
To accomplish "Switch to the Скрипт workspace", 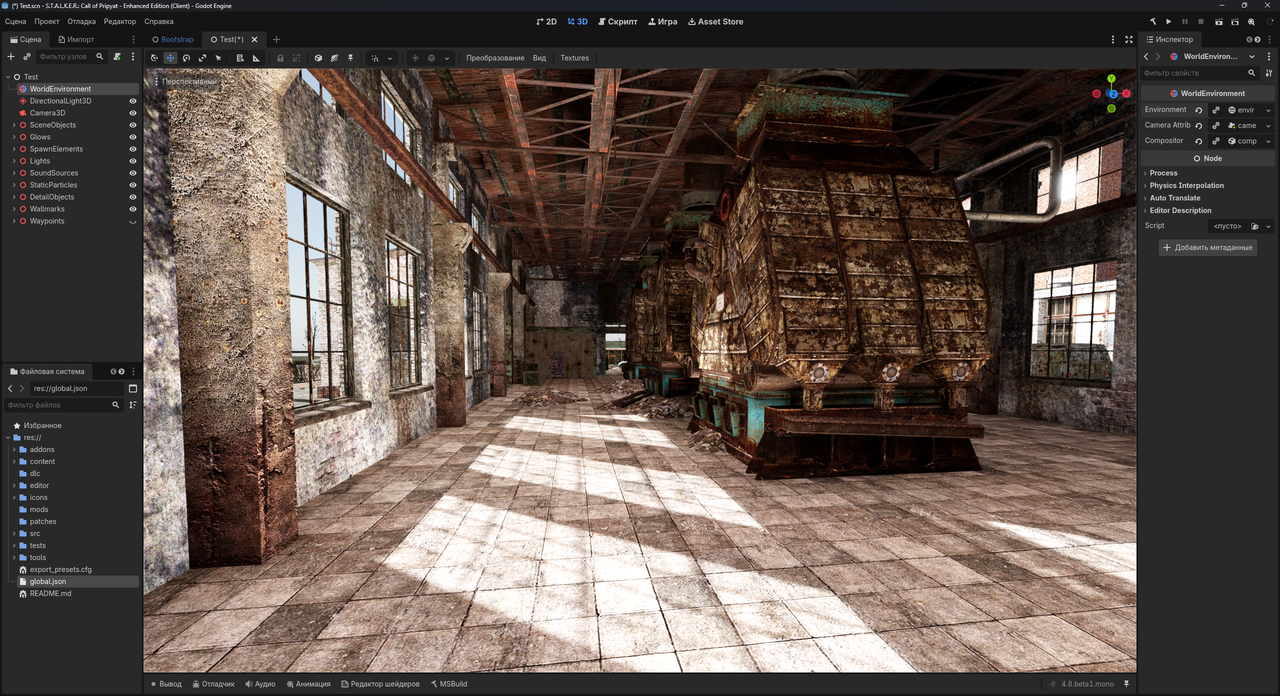I will [617, 21].
